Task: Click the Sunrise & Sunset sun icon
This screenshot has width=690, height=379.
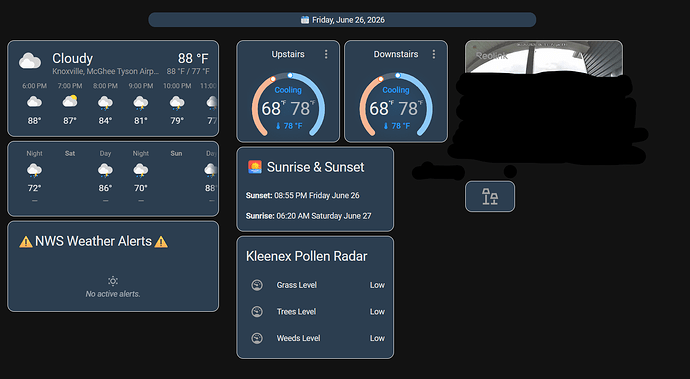Action: coord(255,167)
